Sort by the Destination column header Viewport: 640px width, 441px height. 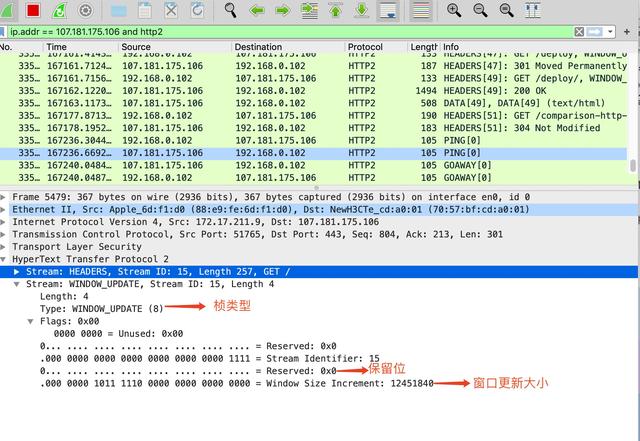click(x=288, y=47)
